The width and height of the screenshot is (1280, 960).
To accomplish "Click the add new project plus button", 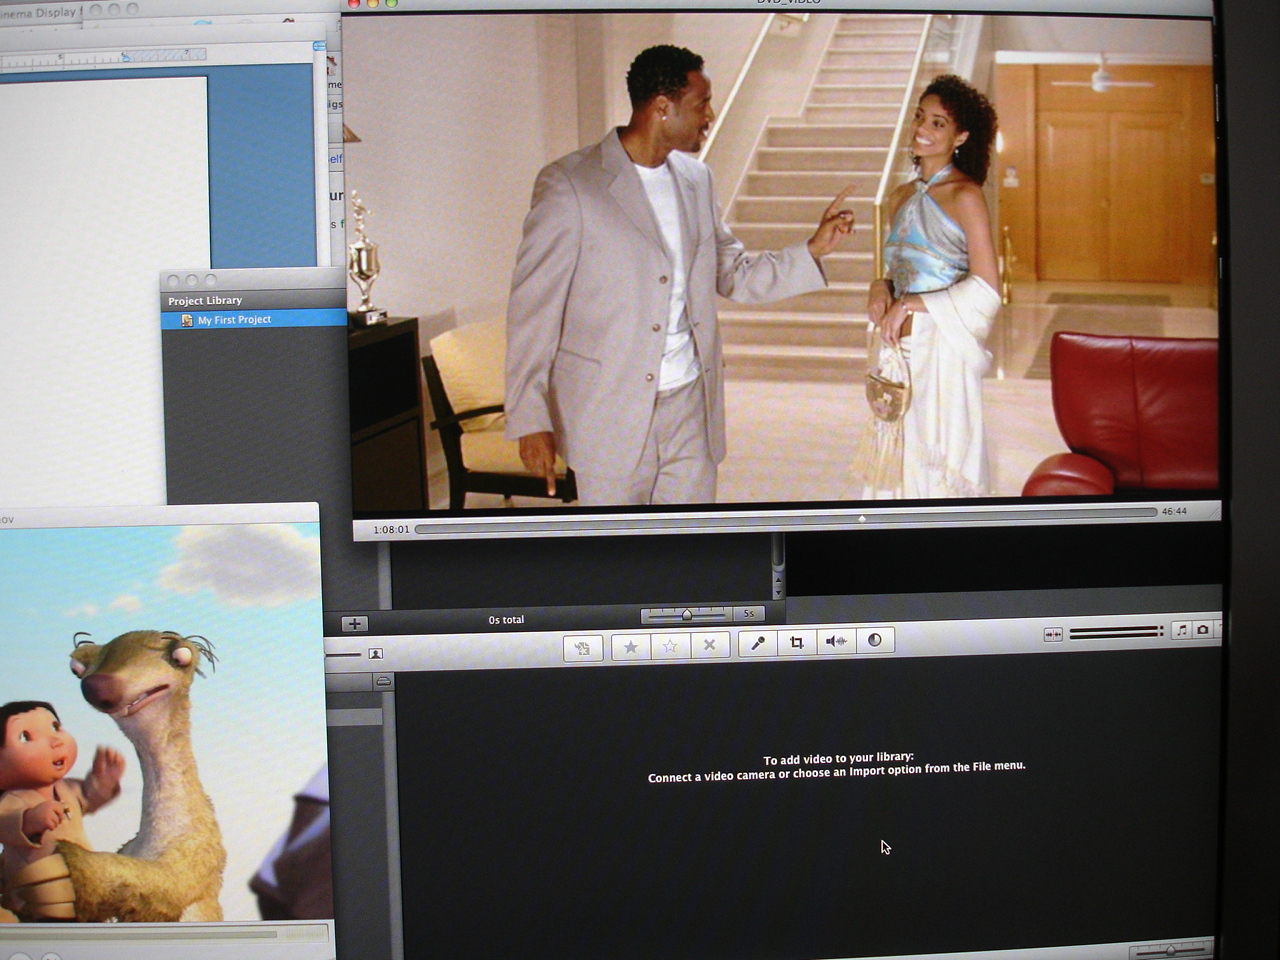I will (354, 624).
